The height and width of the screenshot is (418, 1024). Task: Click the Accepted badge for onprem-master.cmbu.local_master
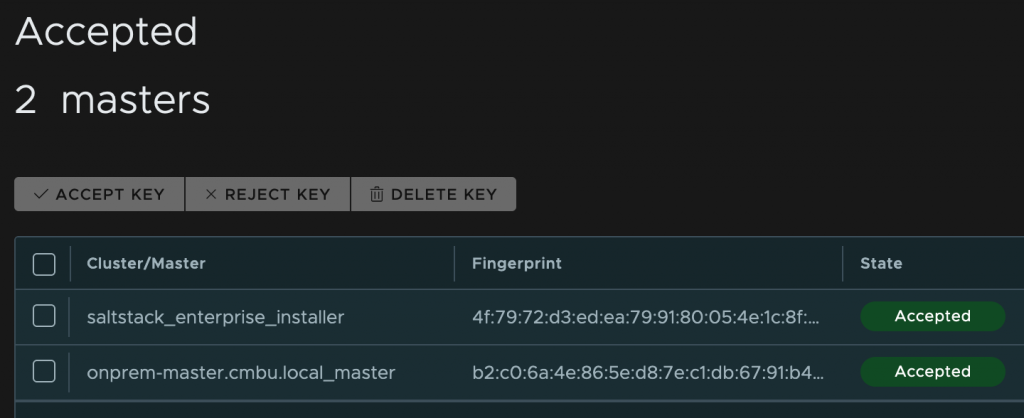[x=932, y=372]
